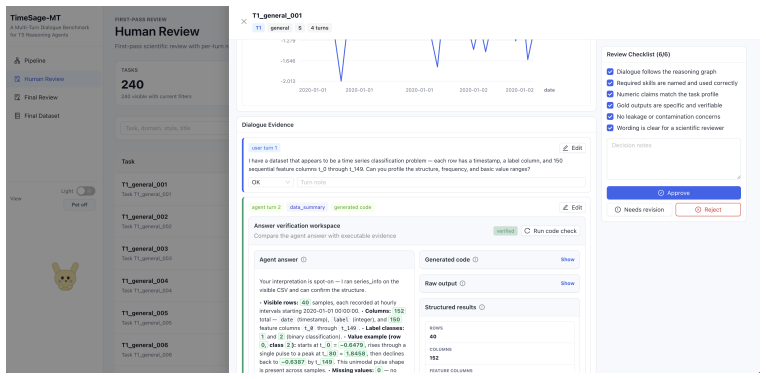Click the Reject button label
The image size is (766, 379).
[x=713, y=210]
